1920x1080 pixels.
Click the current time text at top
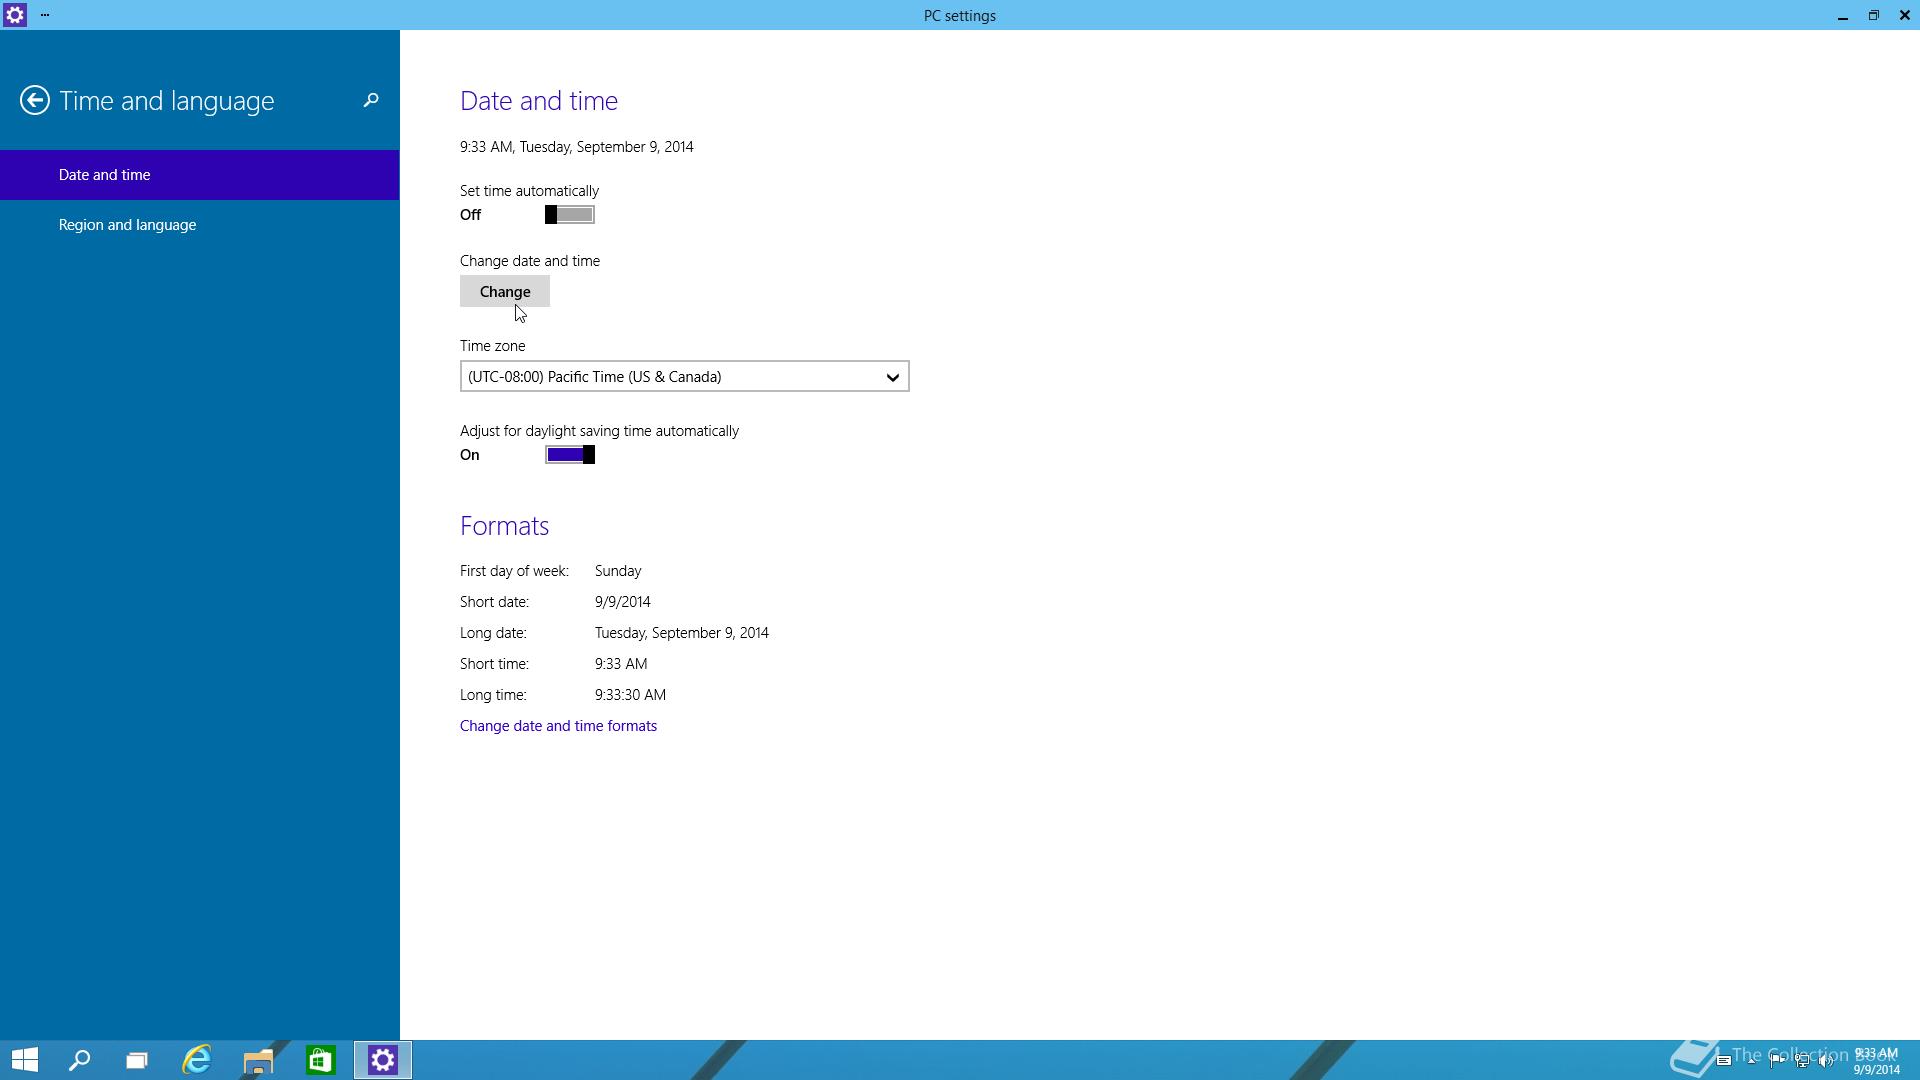576,147
